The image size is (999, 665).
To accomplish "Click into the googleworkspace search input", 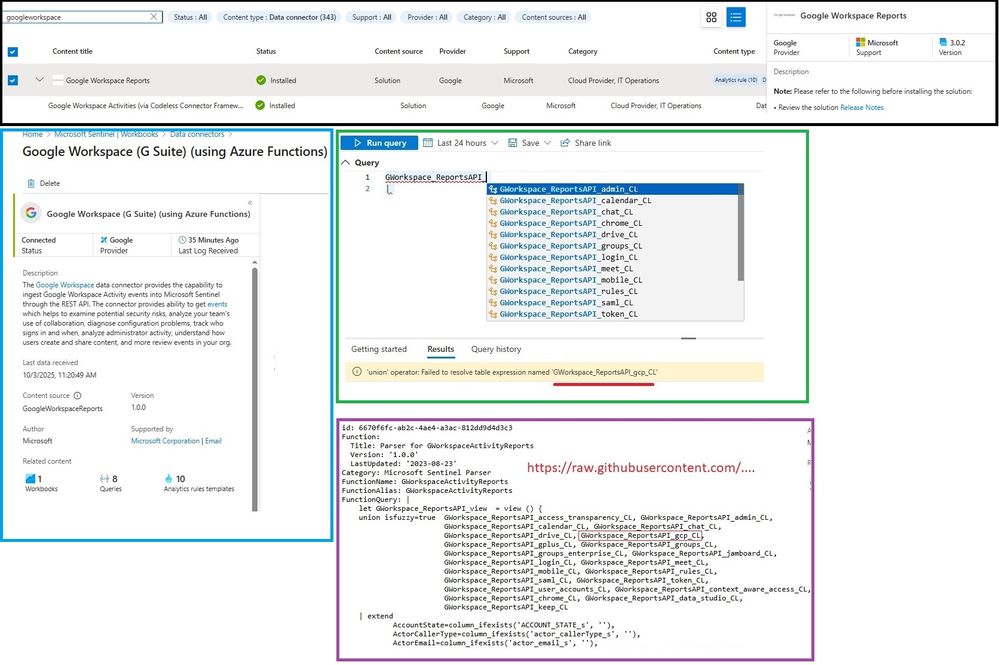I will pos(76,17).
